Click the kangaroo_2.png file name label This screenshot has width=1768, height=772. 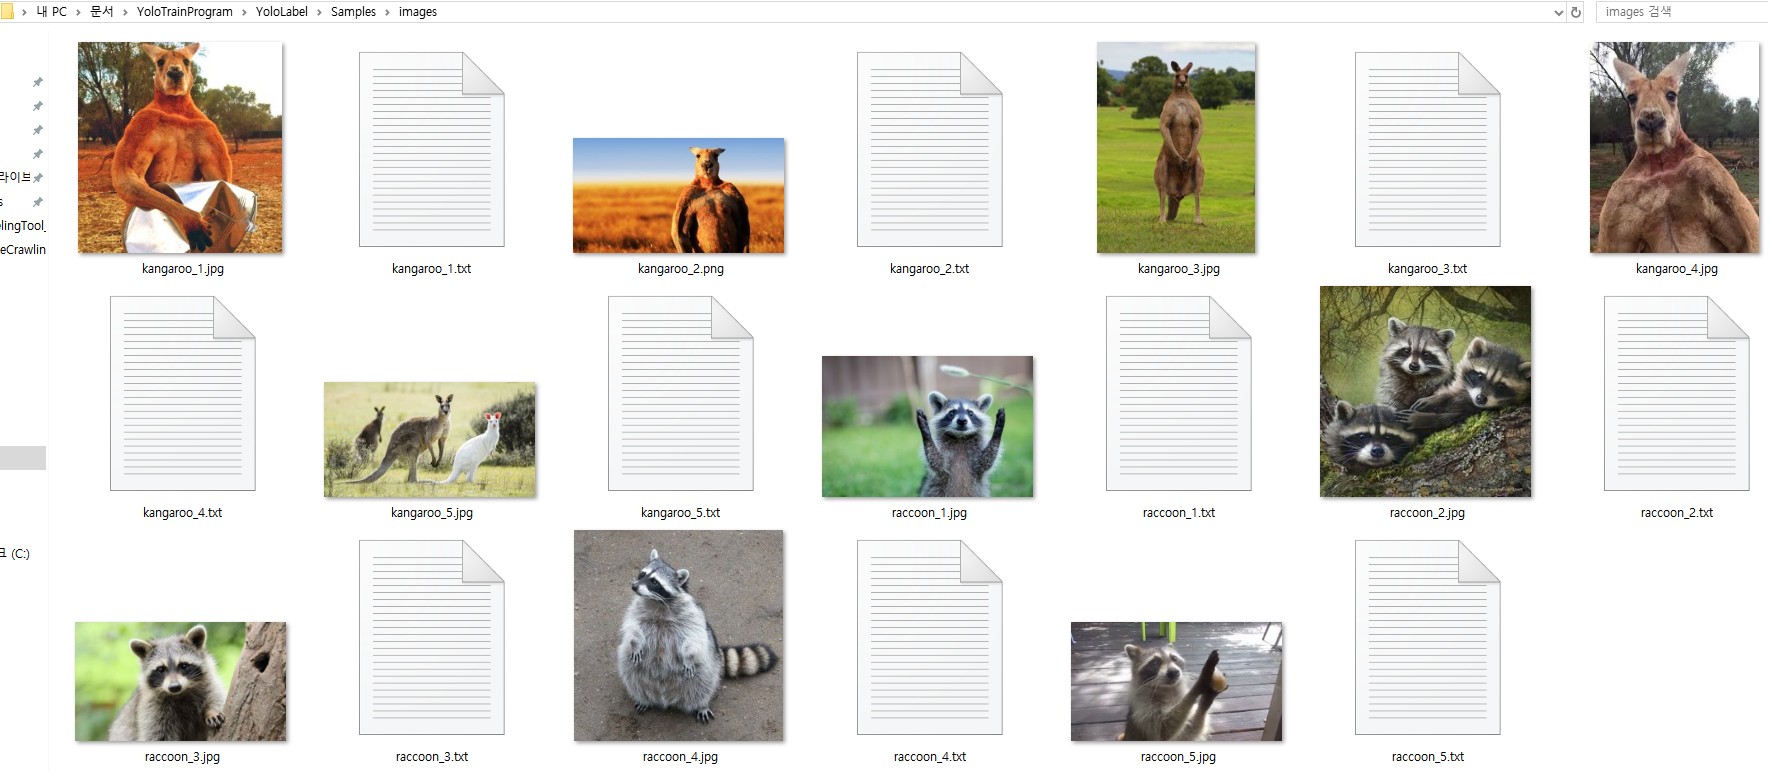tap(681, 269)
